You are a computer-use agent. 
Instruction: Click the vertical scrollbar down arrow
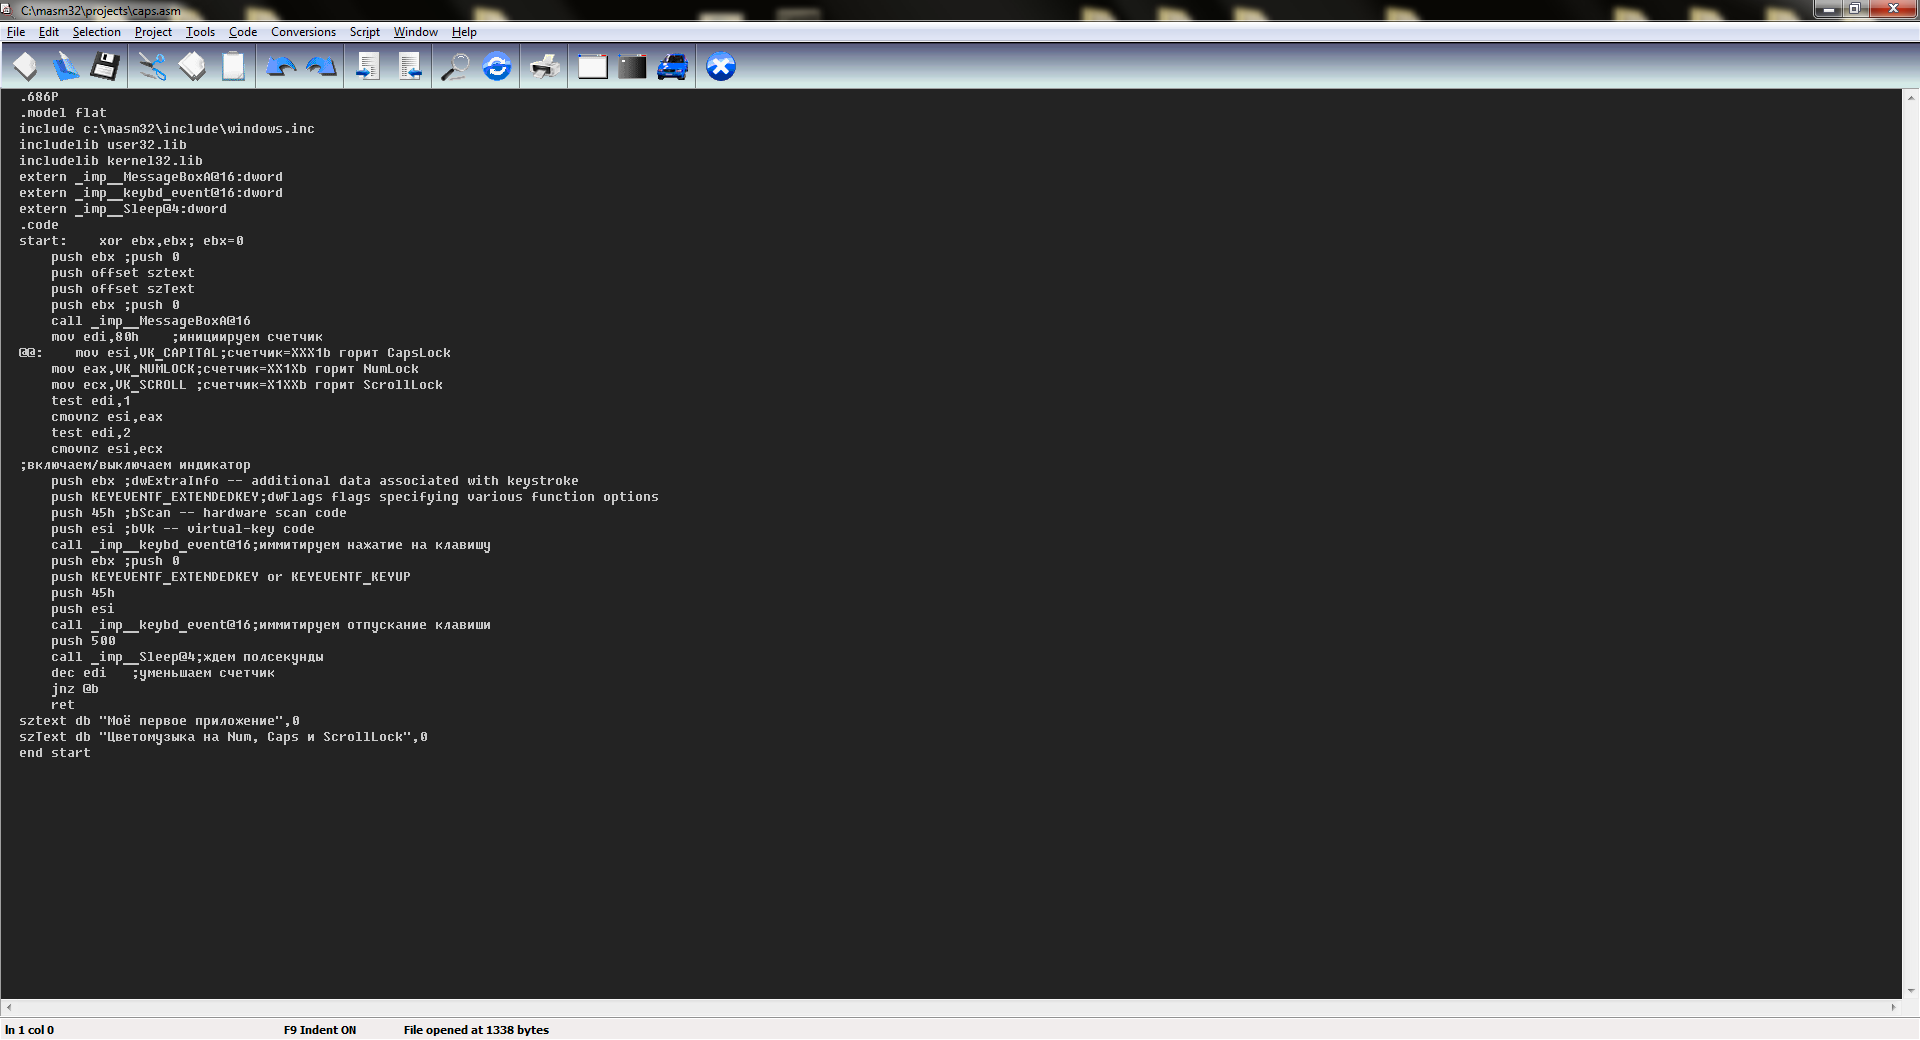coord(1911,991)
